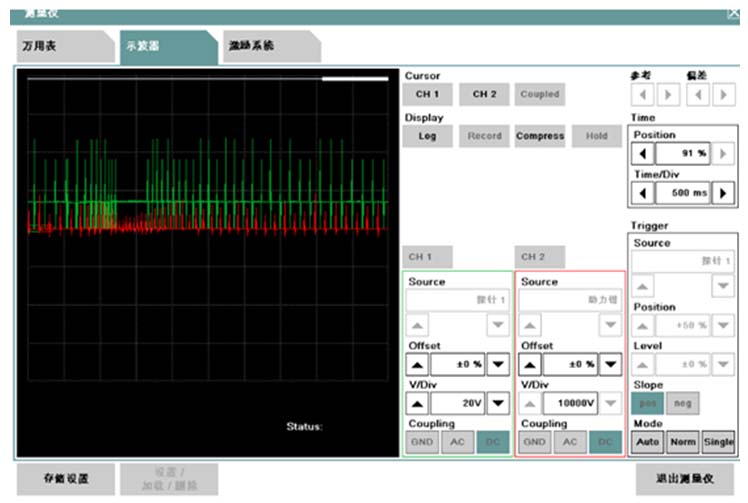Enable Compress display mode

pos(540,137)
